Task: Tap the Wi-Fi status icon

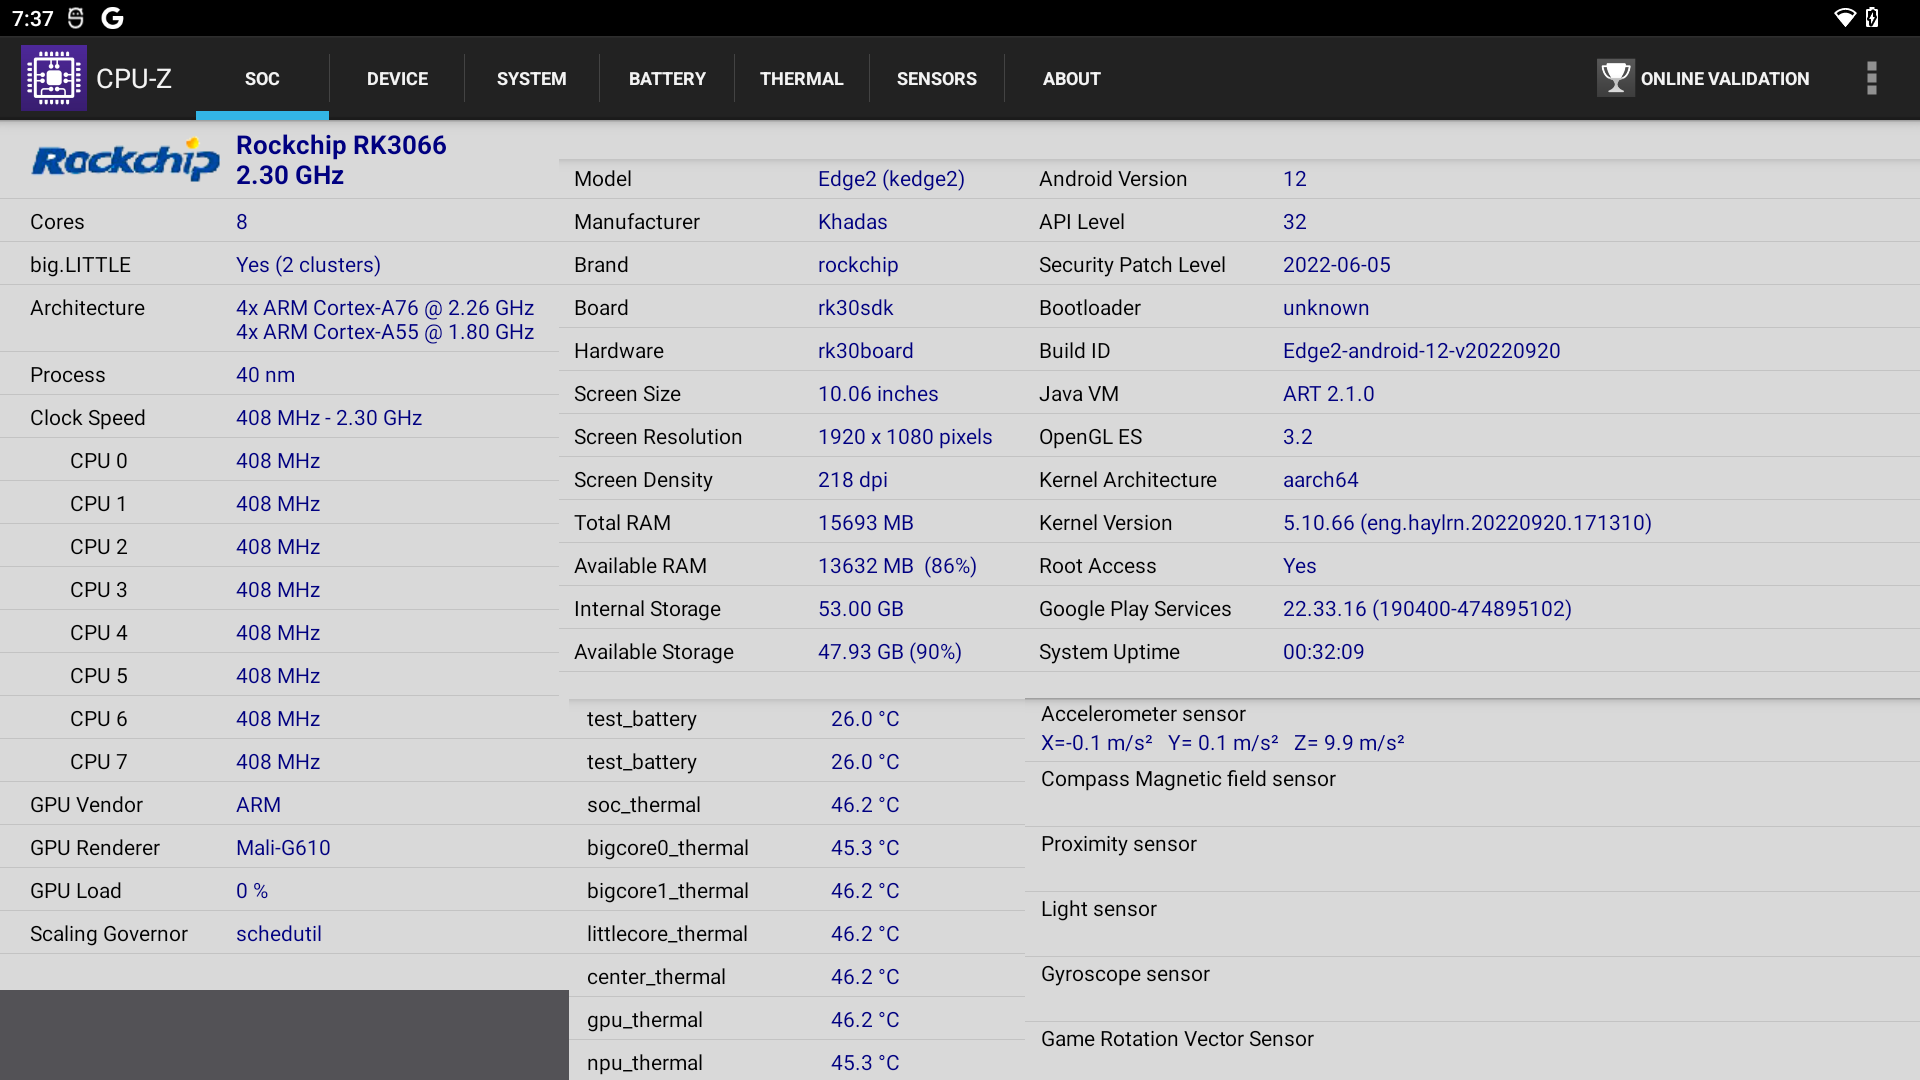Action: tap(1844, 18)
